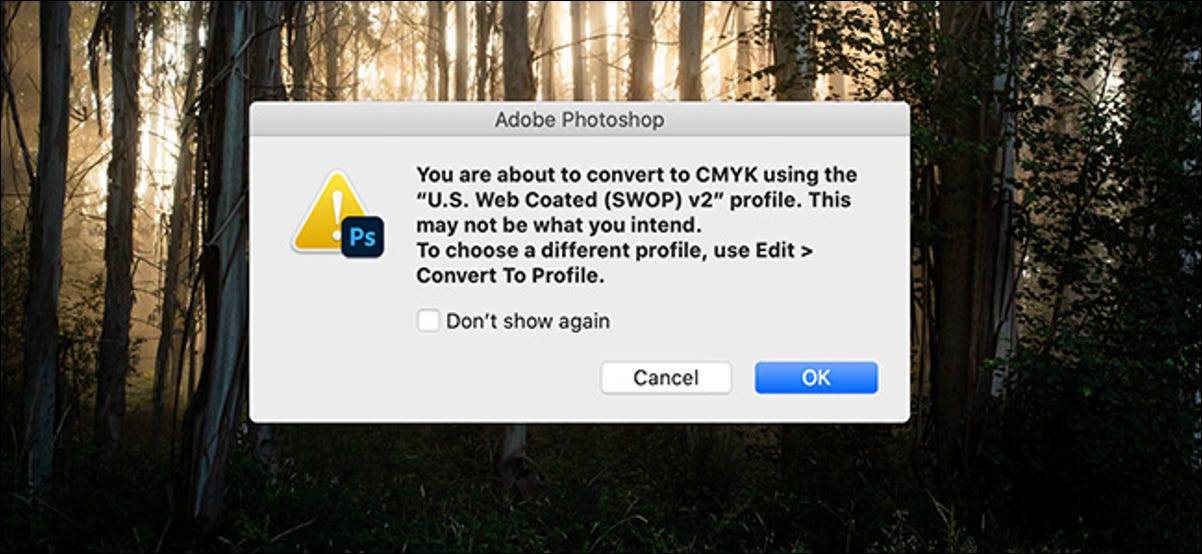Click the blank area right of the checkbox label

click(750, 321)
